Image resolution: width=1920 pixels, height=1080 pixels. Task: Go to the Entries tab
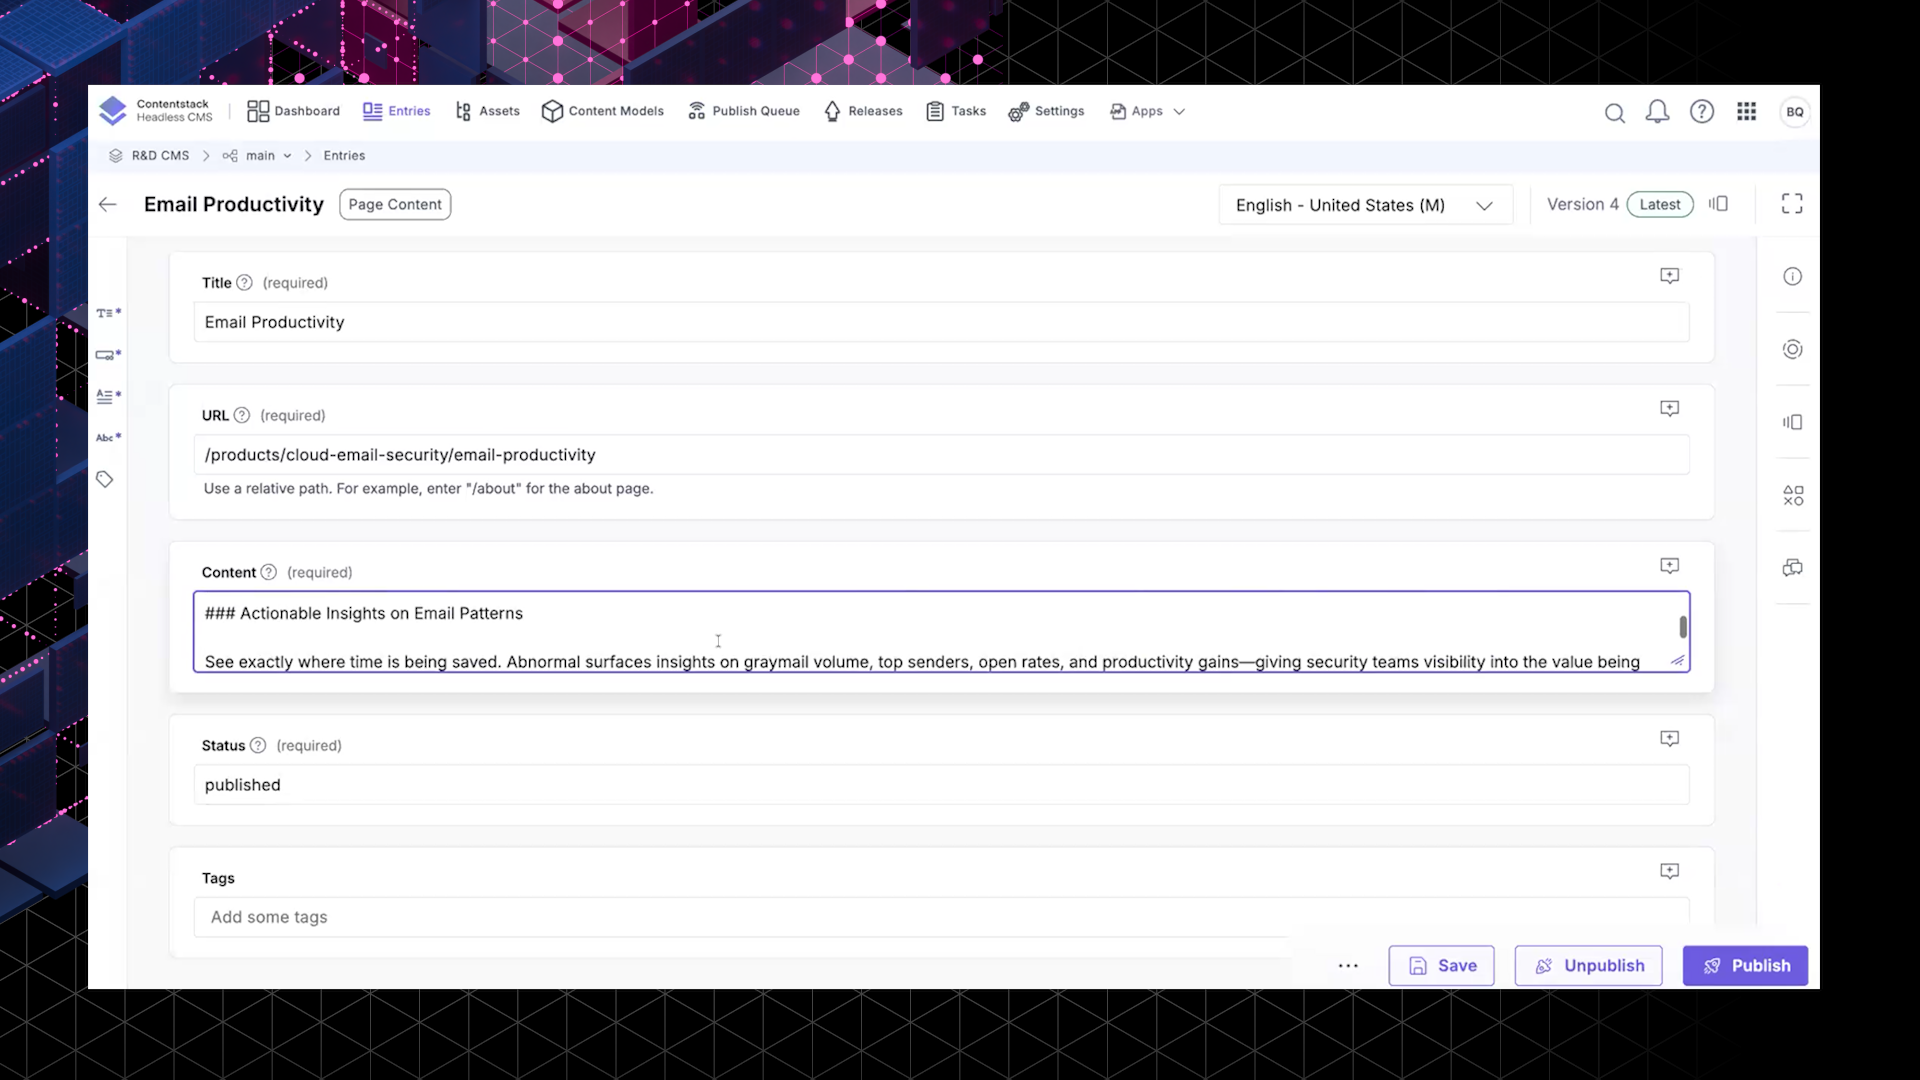click(x=396, y=111)
